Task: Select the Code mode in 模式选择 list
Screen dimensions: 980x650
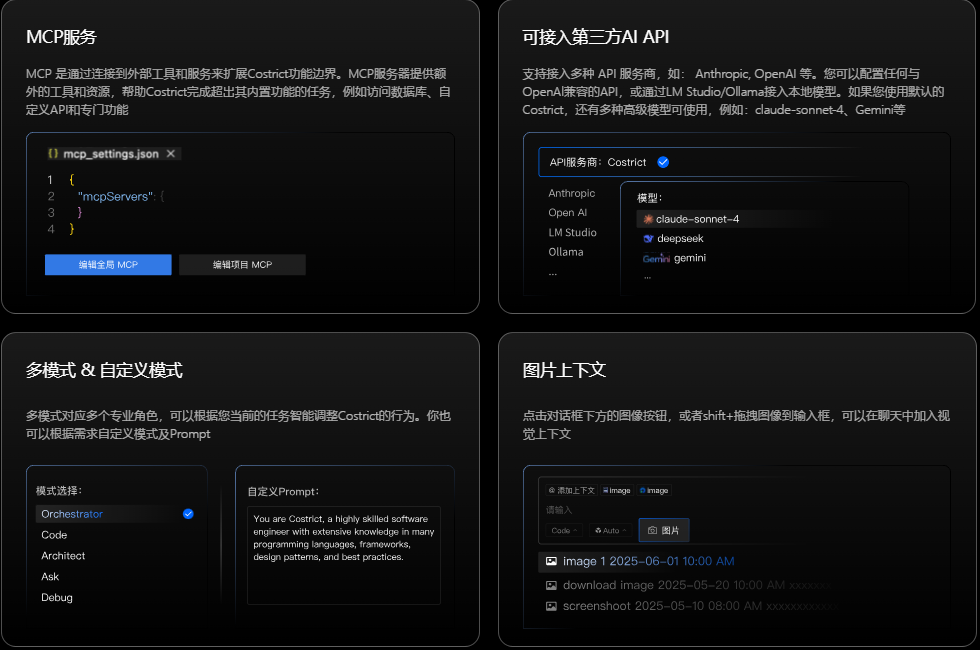Action: point(54,535)
